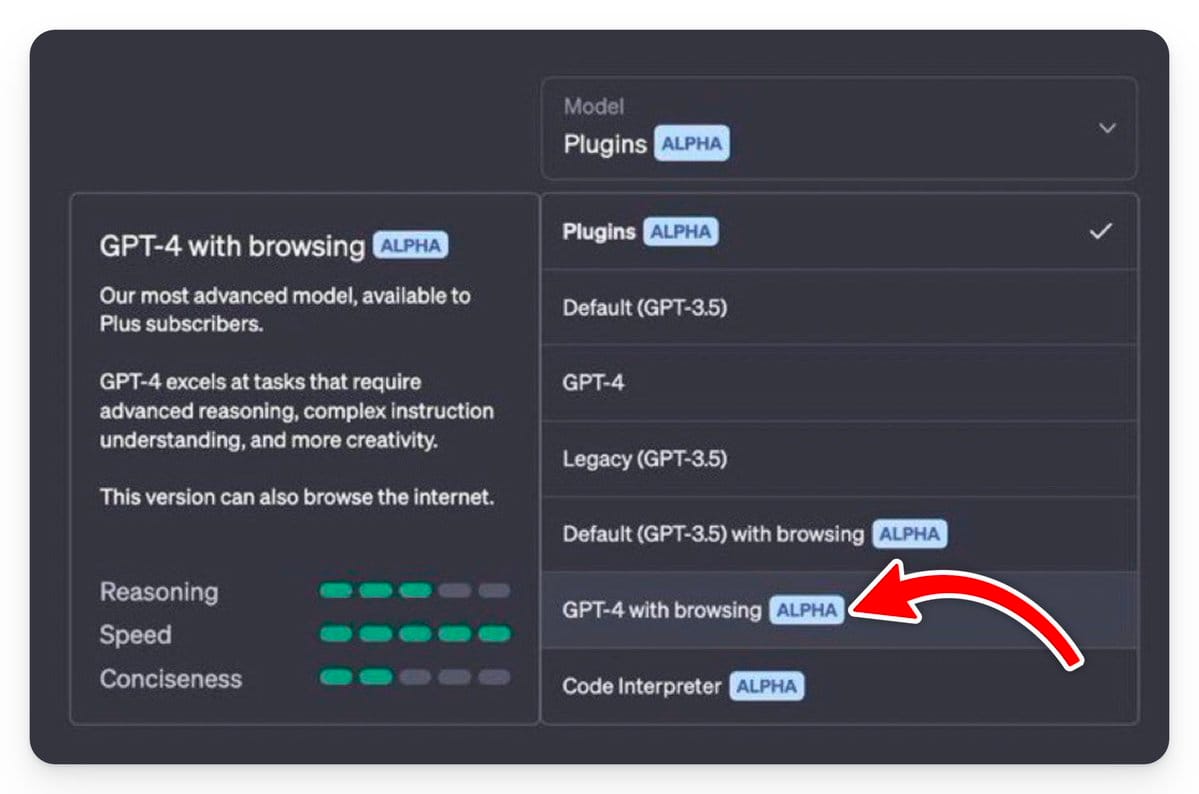Viewport: 1199px width, 794px height.
Task: Choose Default (GPT-3.5) model
Action: [x=840, y=308]
